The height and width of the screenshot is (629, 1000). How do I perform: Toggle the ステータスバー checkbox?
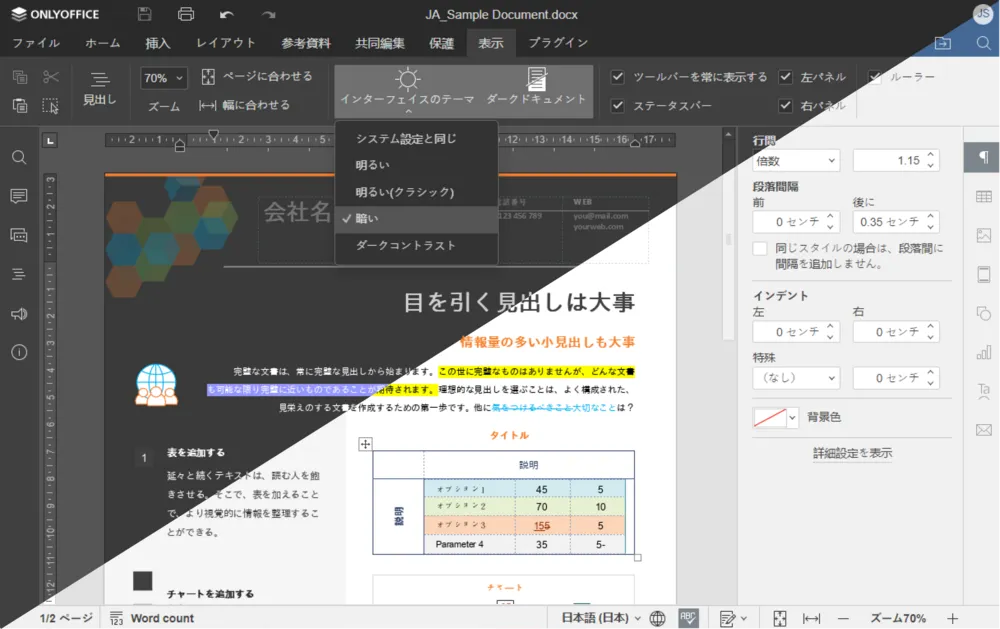click(x=618, y=105)
